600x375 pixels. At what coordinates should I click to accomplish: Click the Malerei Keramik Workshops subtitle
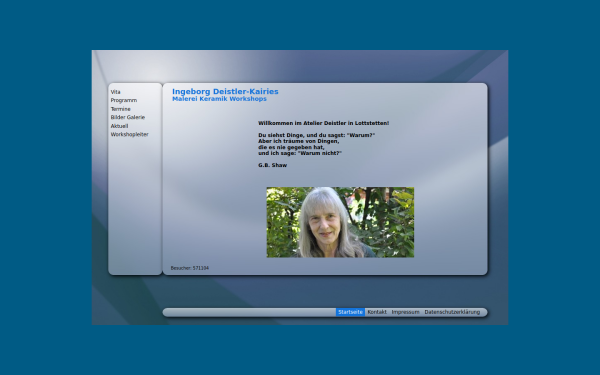click(x=219, y=99)
